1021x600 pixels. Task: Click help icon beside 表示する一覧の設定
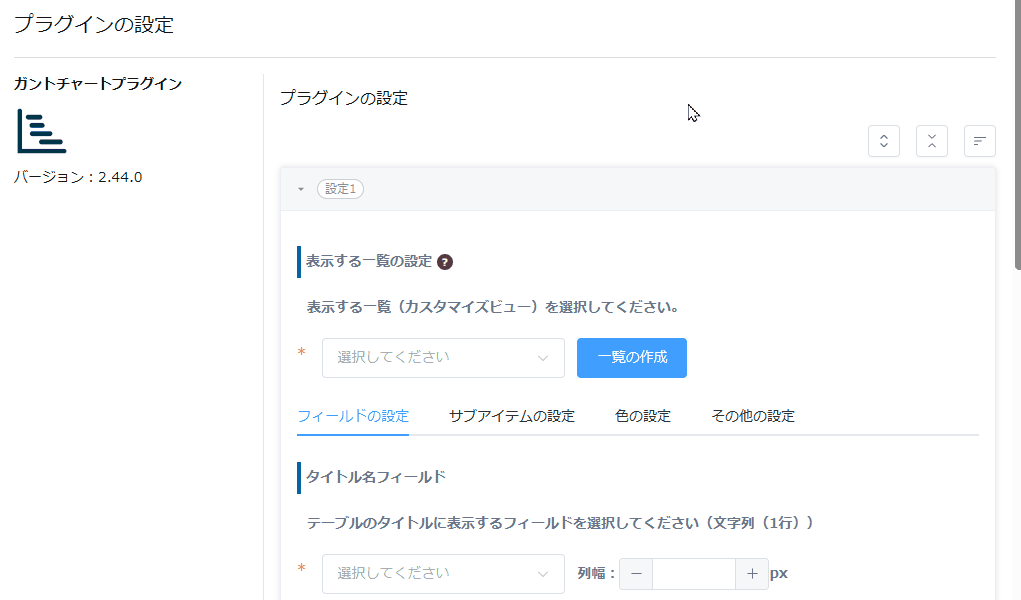445,262
